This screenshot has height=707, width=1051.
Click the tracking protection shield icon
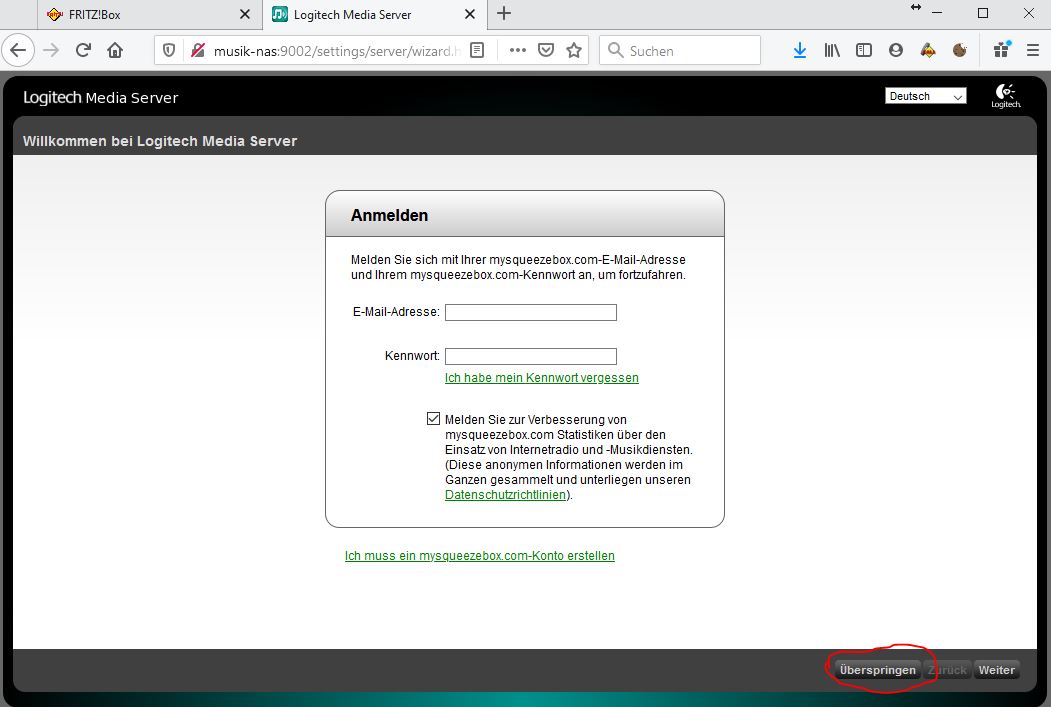coord(169,50)
